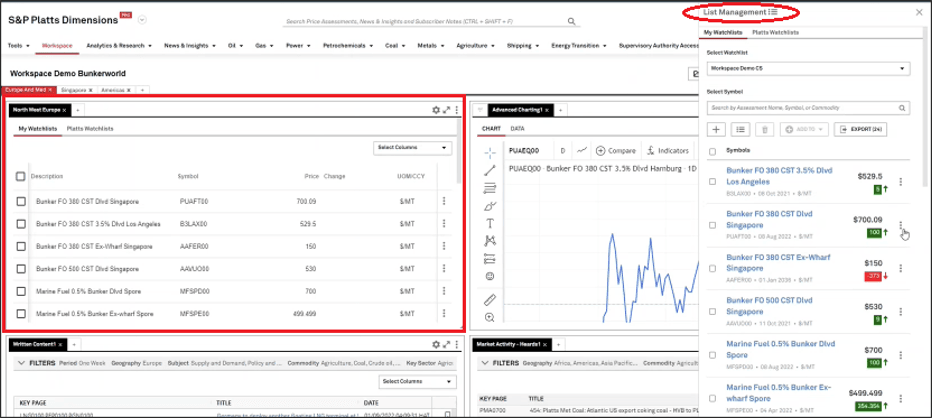Check the AAFER00 table row checkbox

point(21,246)
